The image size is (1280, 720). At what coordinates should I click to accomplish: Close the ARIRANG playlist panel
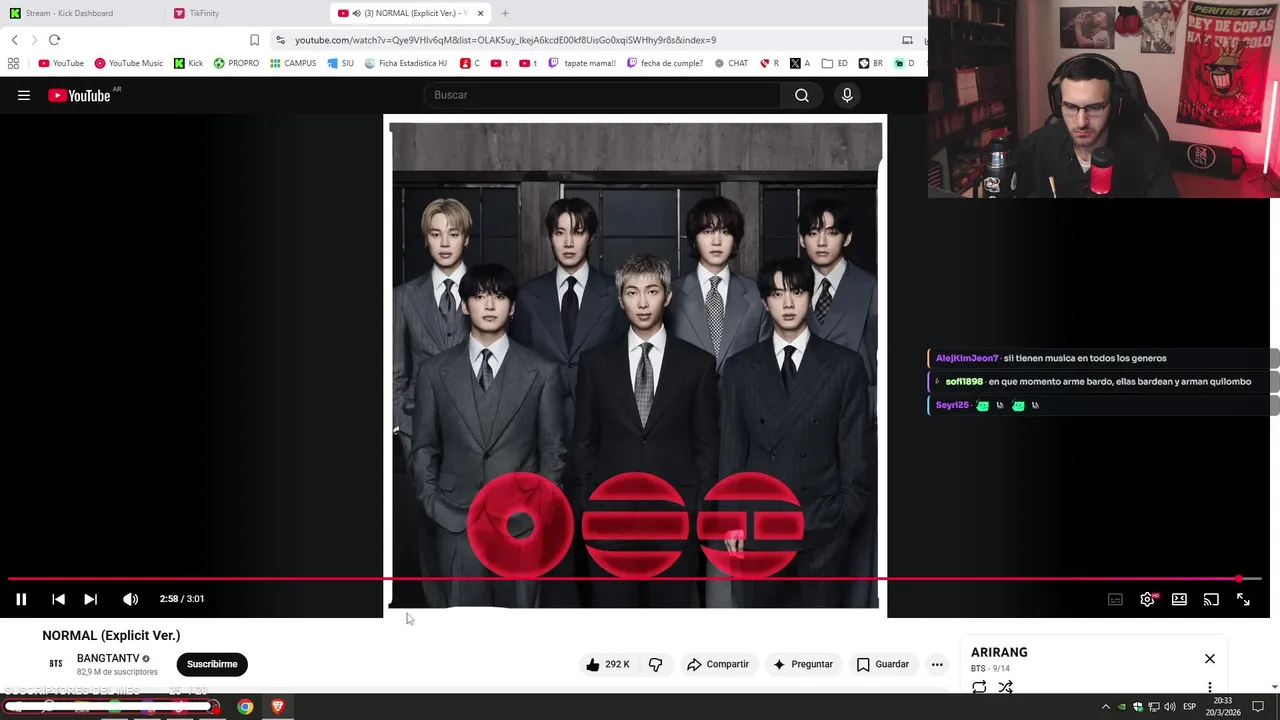1210,659
